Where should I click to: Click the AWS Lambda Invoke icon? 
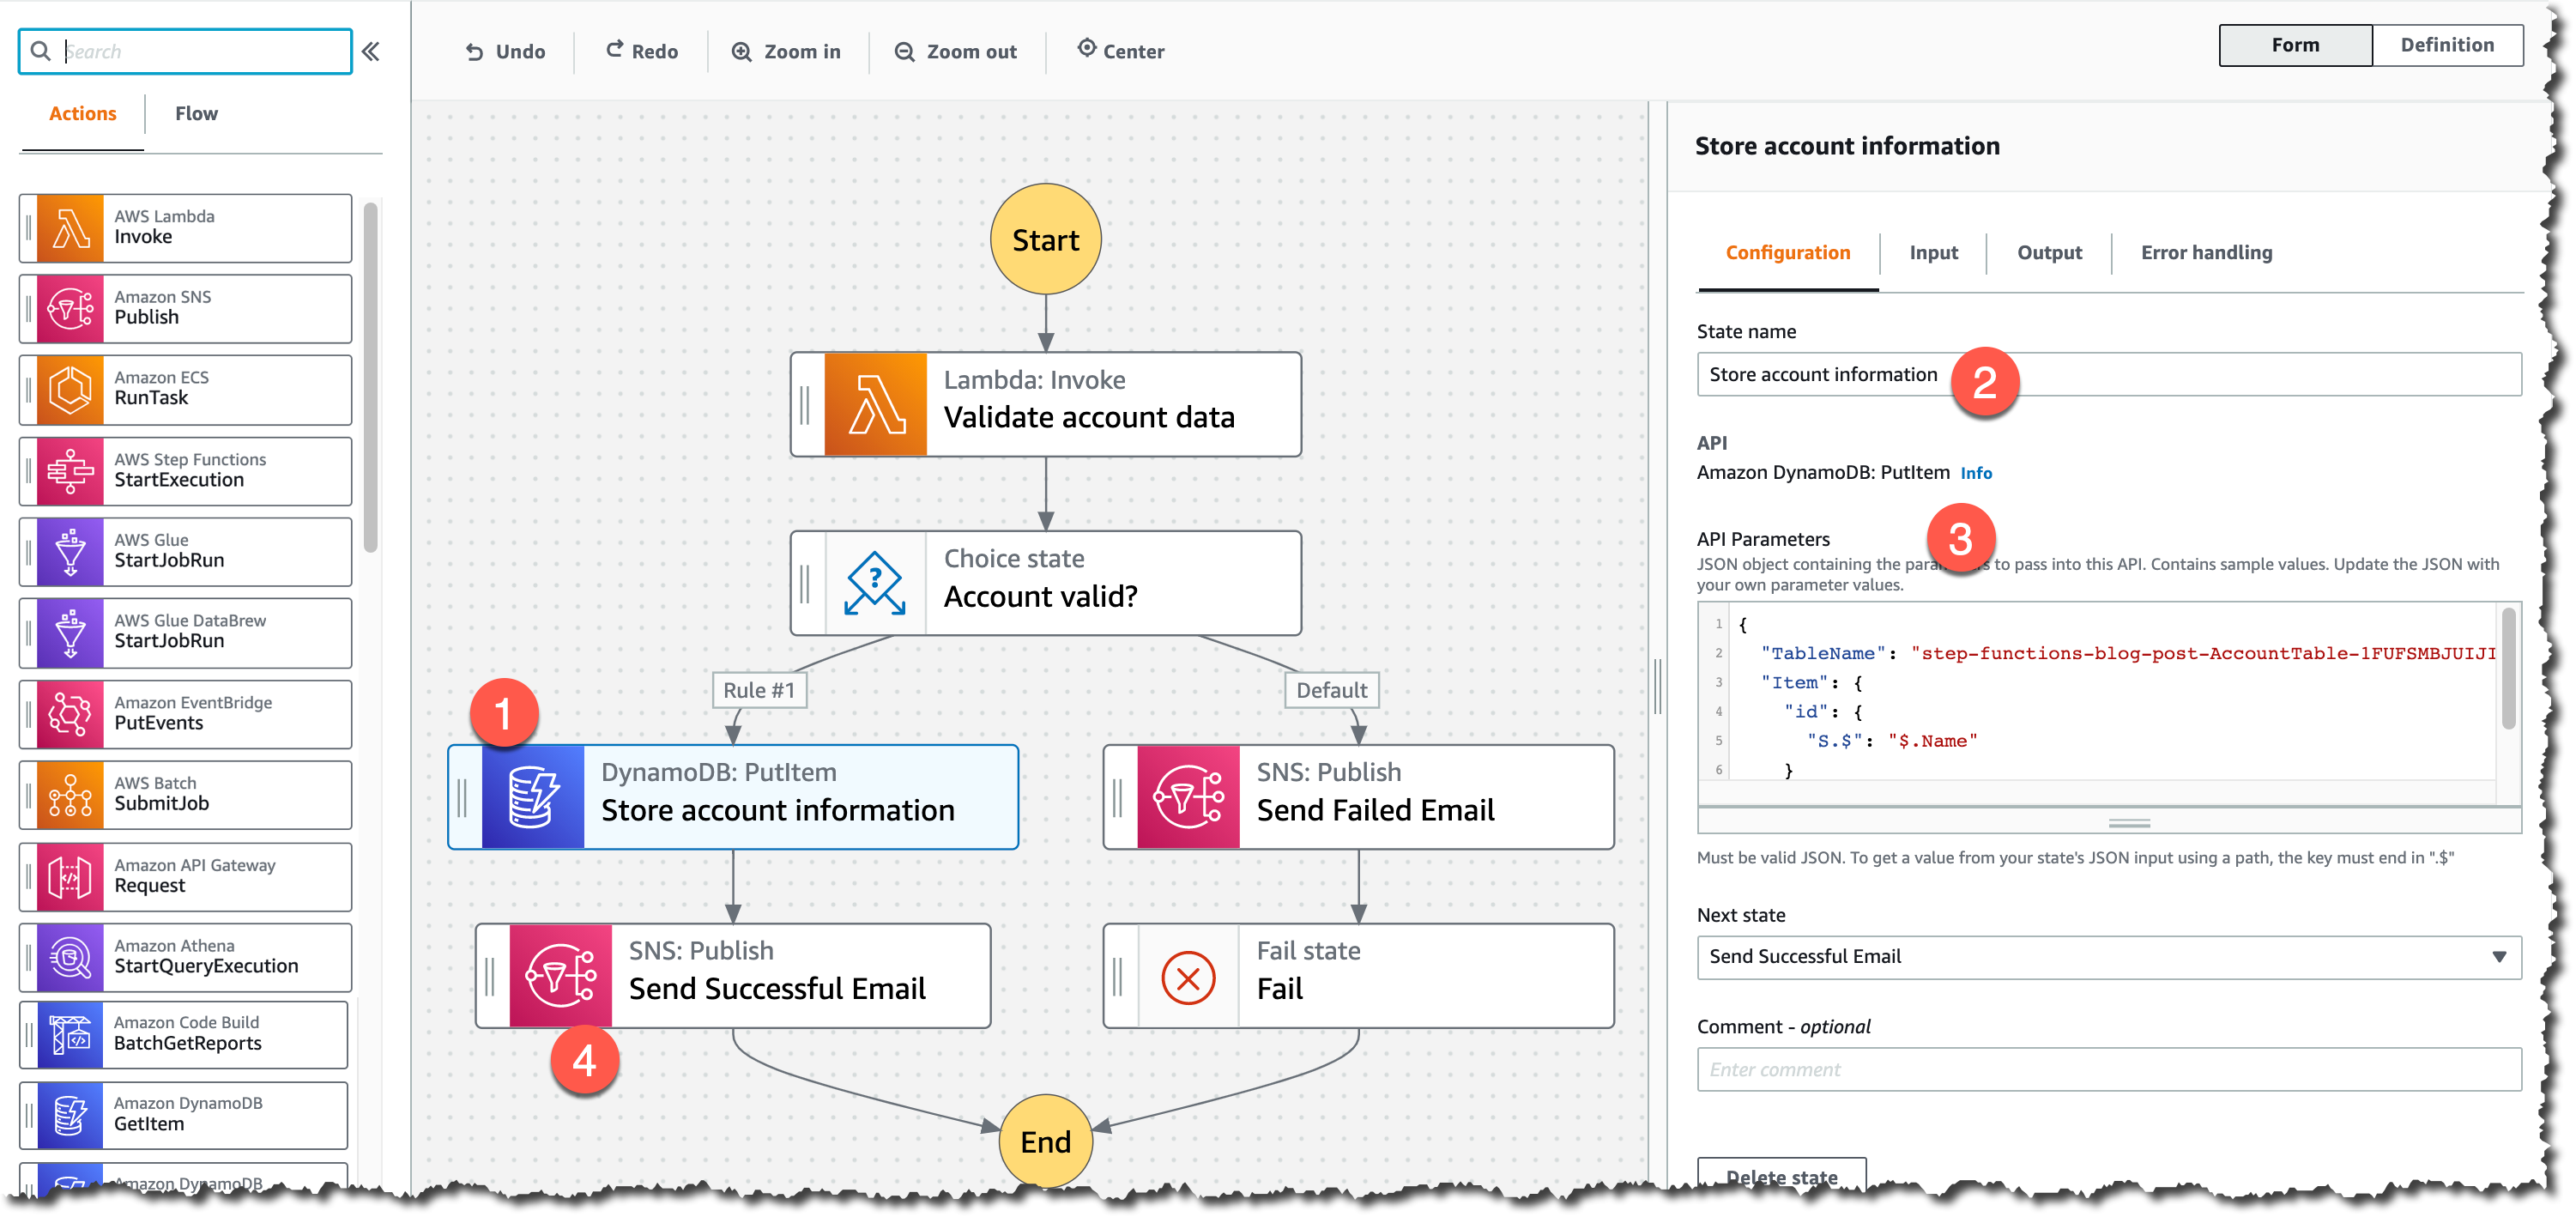(x=70, y=228)
